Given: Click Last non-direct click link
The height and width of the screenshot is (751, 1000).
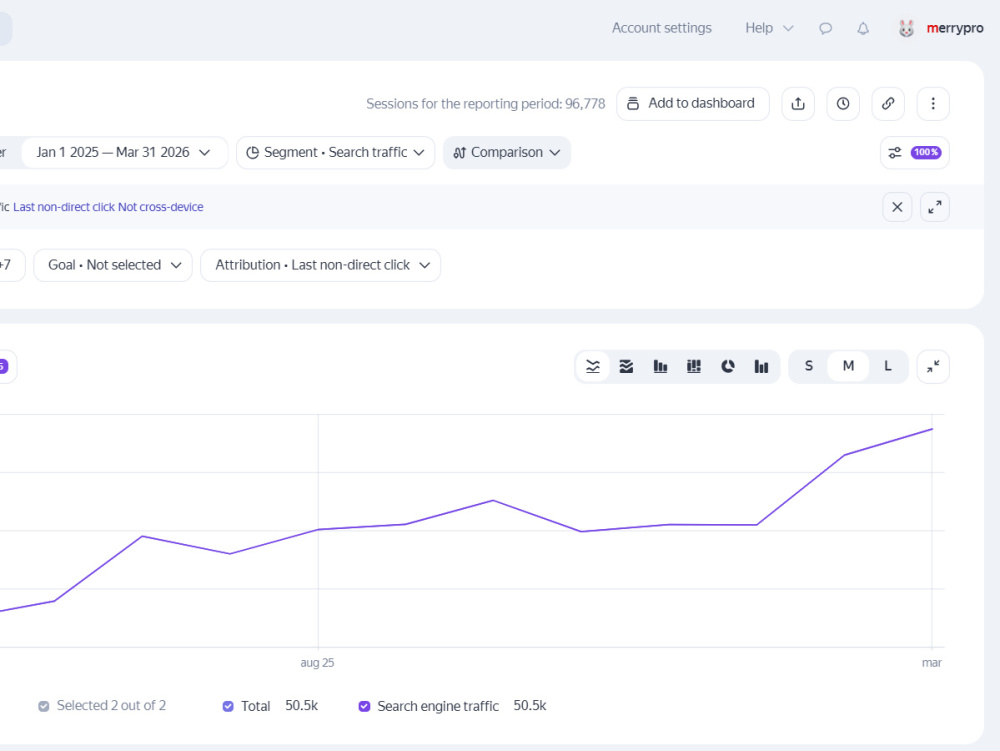Looking at the screenshot, I should (64, 207).
